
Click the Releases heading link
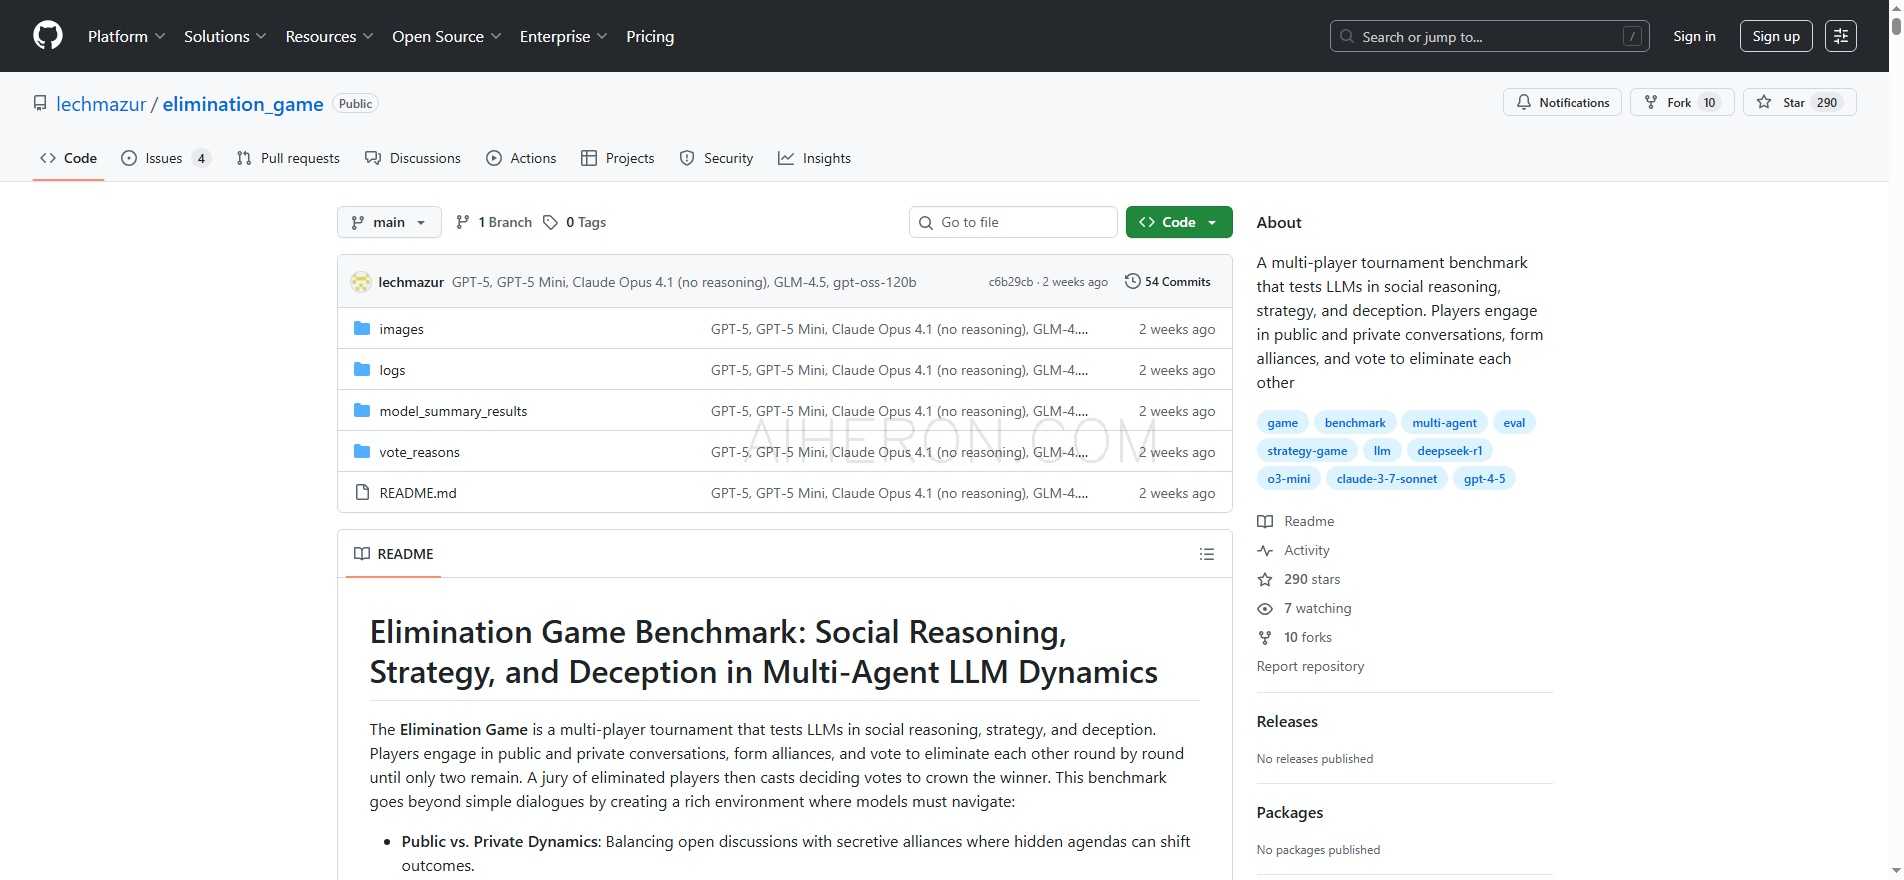click(1287, 721)
